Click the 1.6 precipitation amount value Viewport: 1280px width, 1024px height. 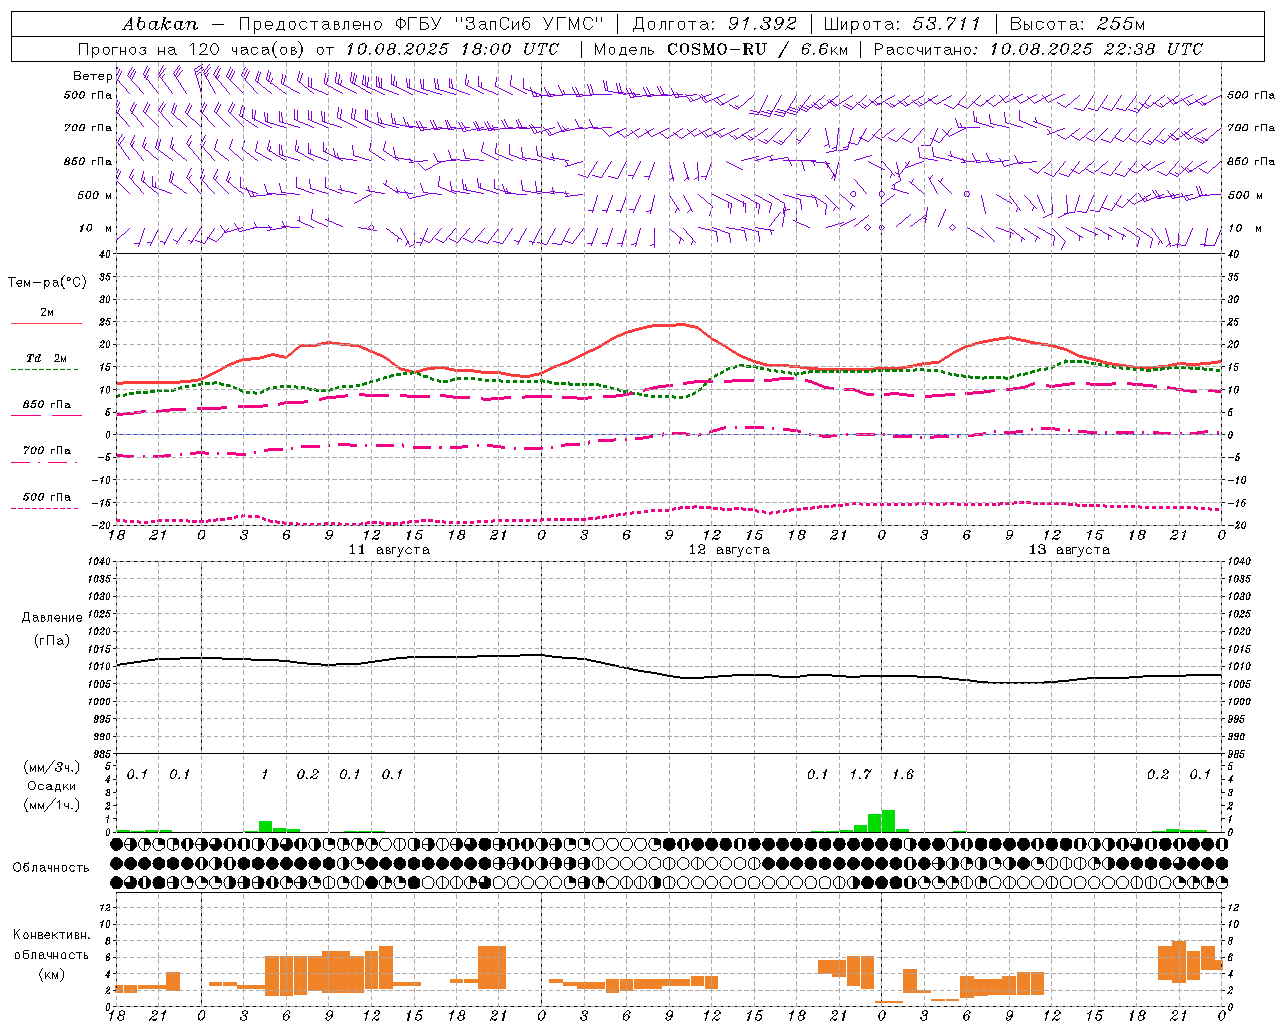[902, 775]
